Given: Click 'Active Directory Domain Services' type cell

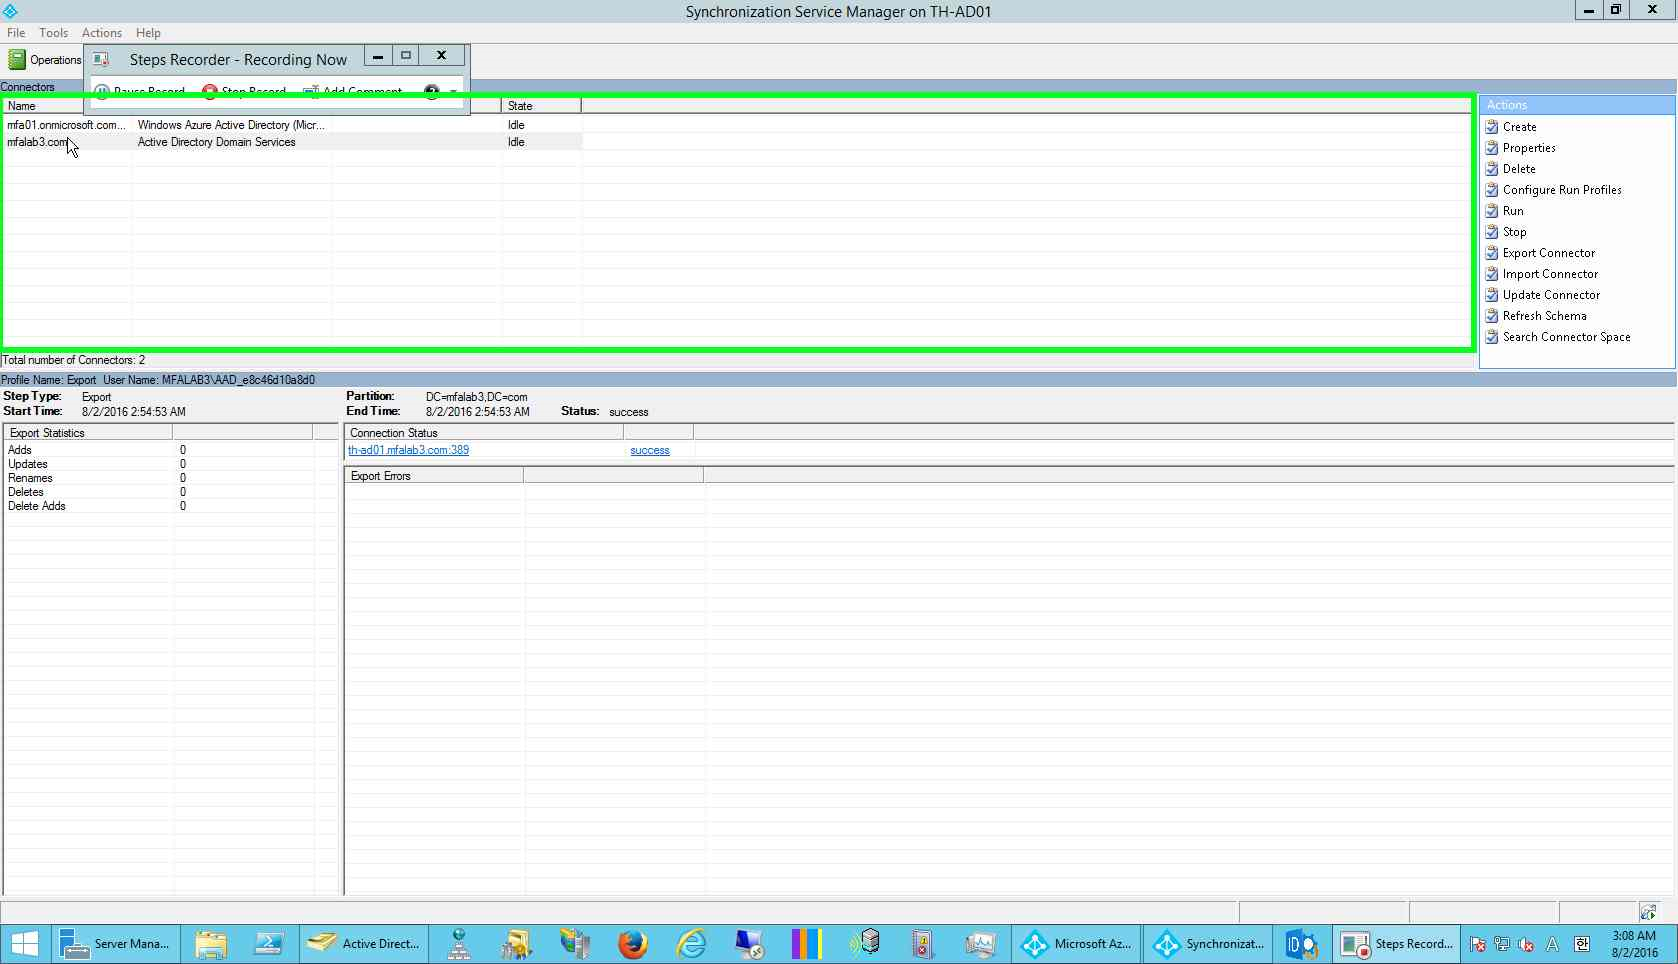Looking at the screenshot, I should (x=216, y=142).
